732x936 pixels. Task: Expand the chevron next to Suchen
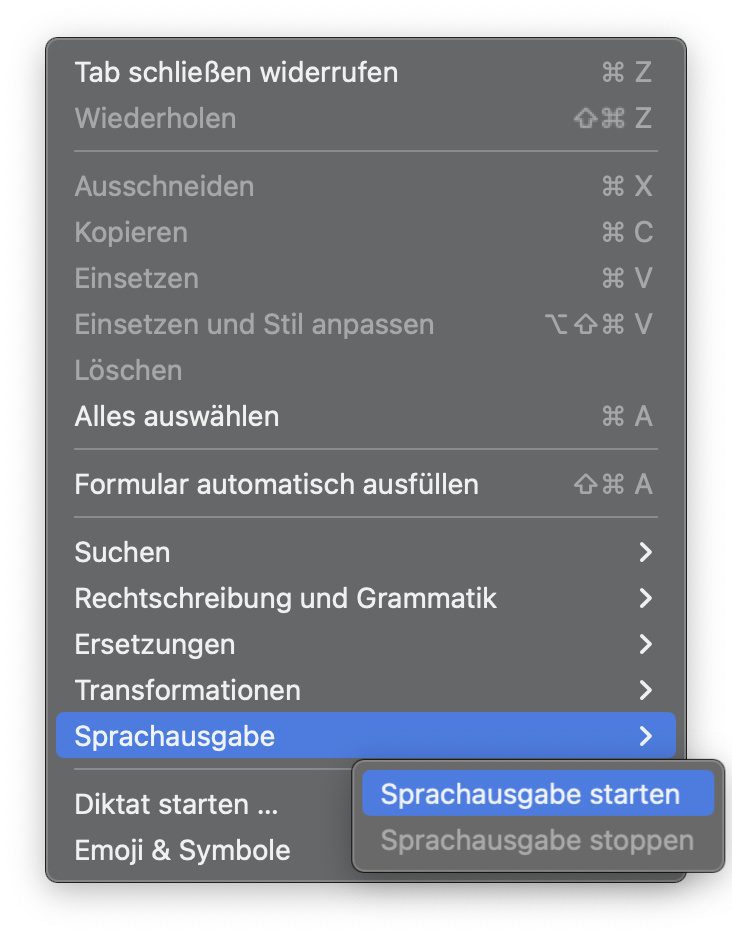pyautogui.click(x=646, y=552)
